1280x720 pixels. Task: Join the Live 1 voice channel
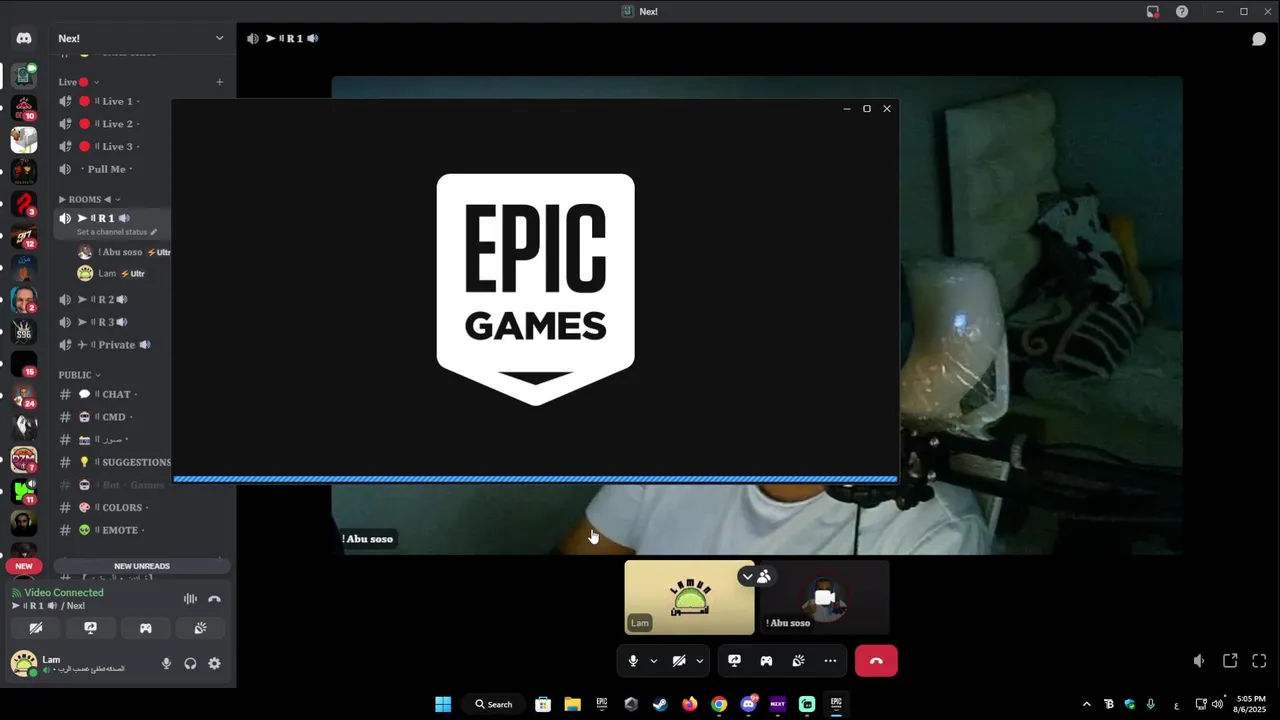117,101
